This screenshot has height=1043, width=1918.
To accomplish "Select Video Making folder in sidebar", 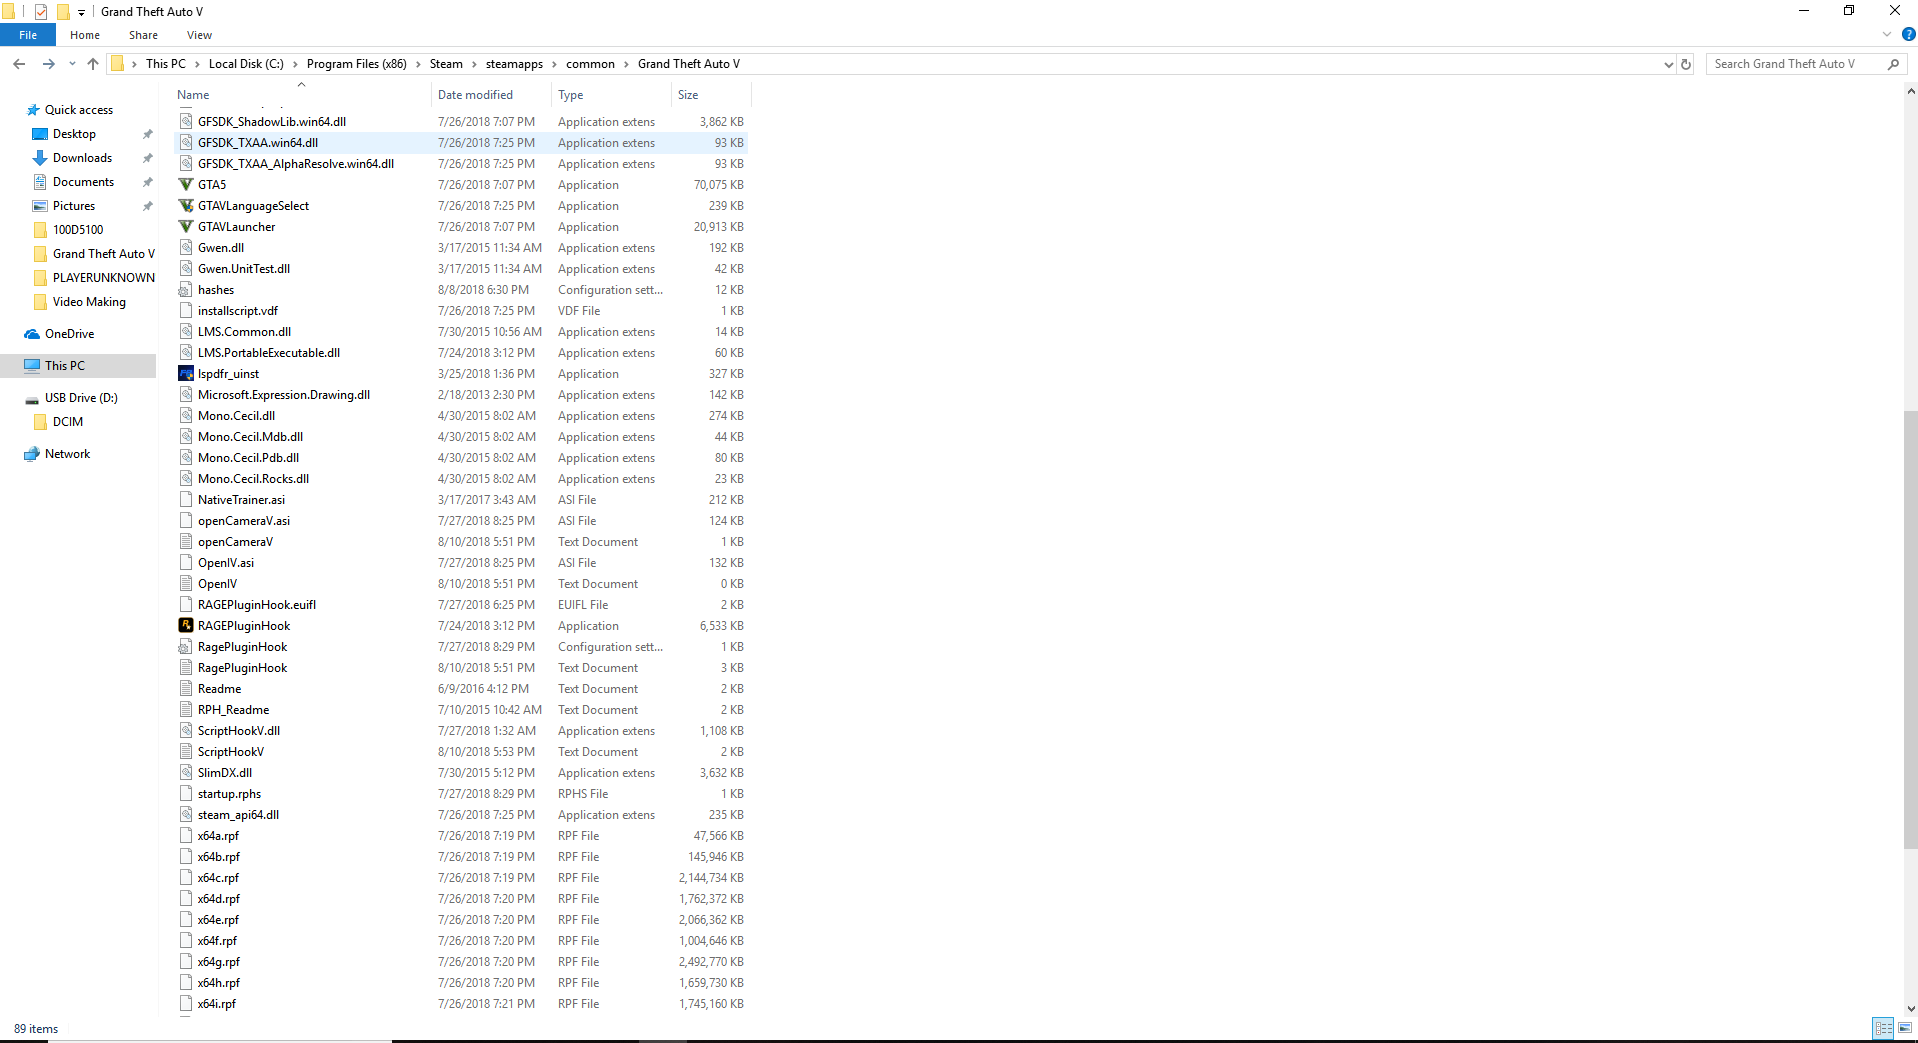I will [89, 302].
